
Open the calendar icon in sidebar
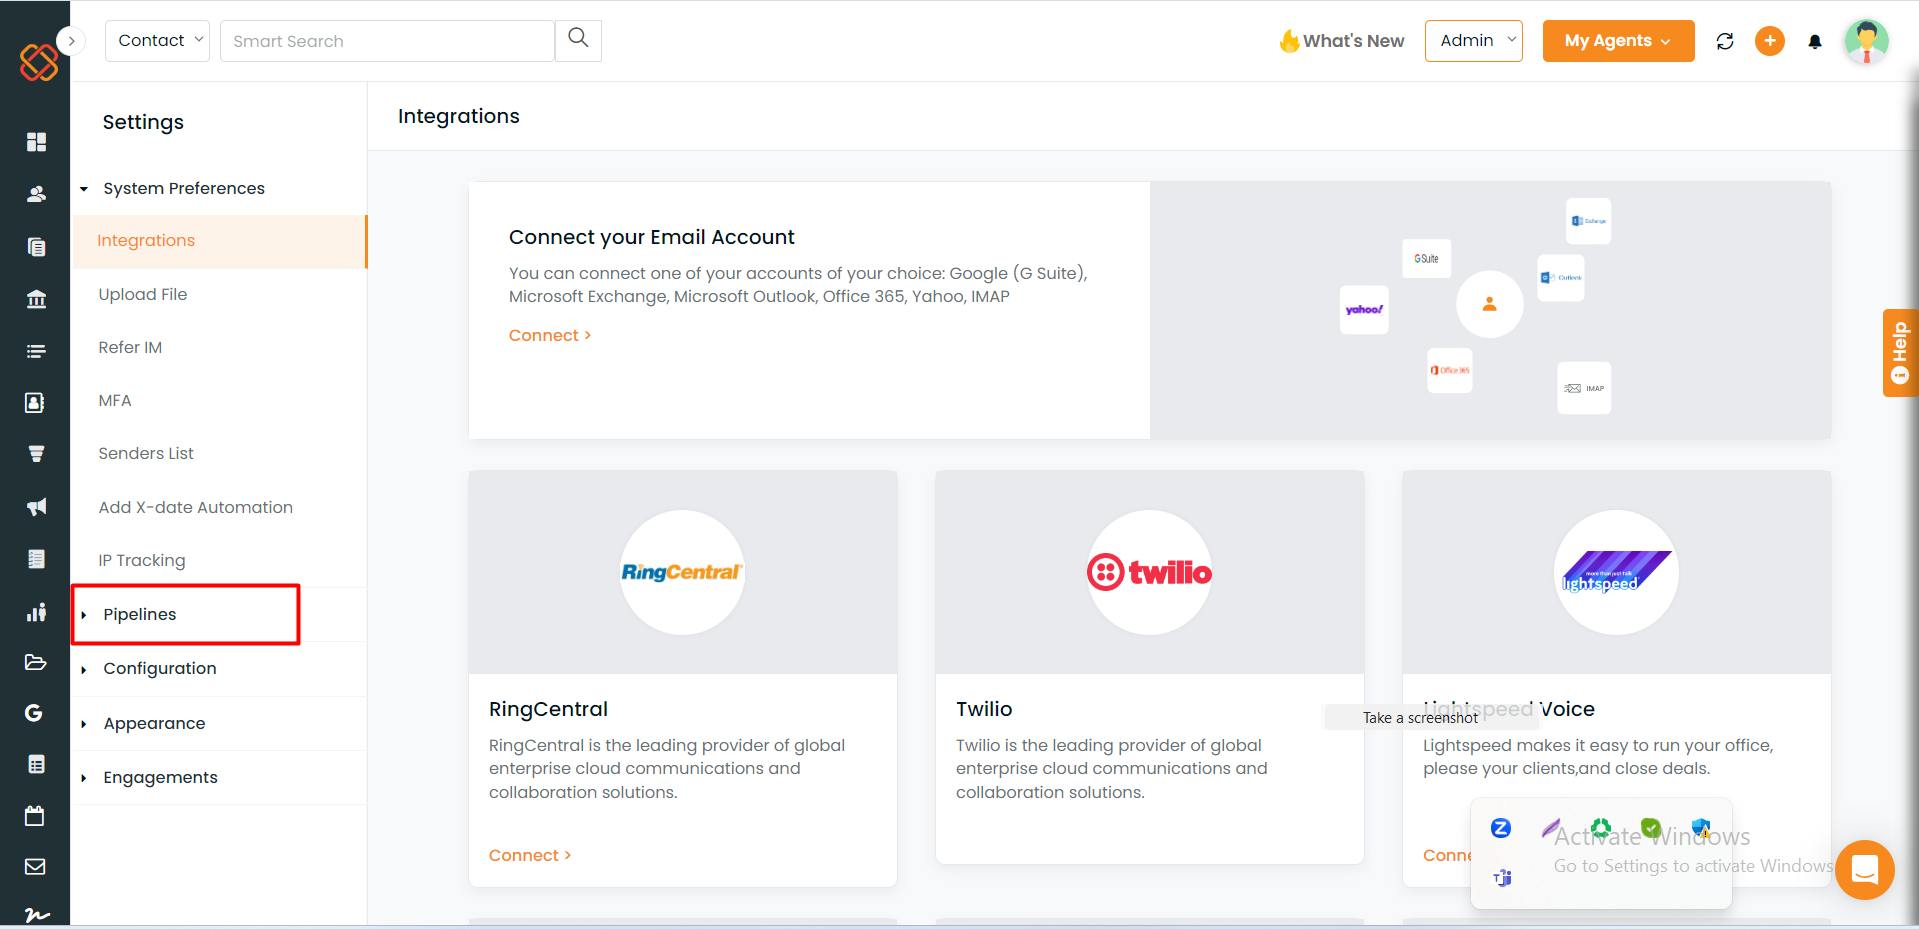35,816
